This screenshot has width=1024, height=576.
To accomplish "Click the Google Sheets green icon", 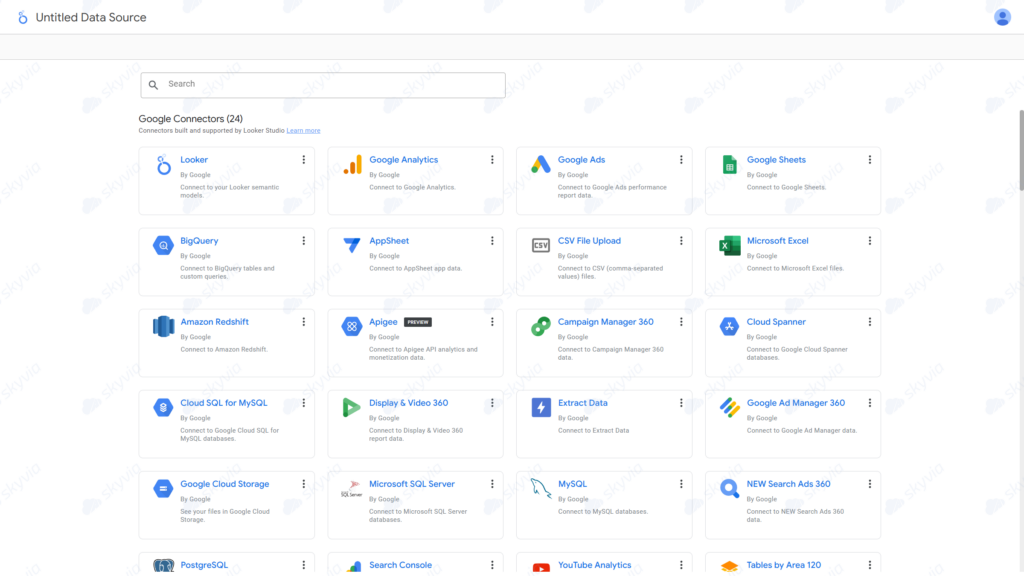I will tap(729, 165).
